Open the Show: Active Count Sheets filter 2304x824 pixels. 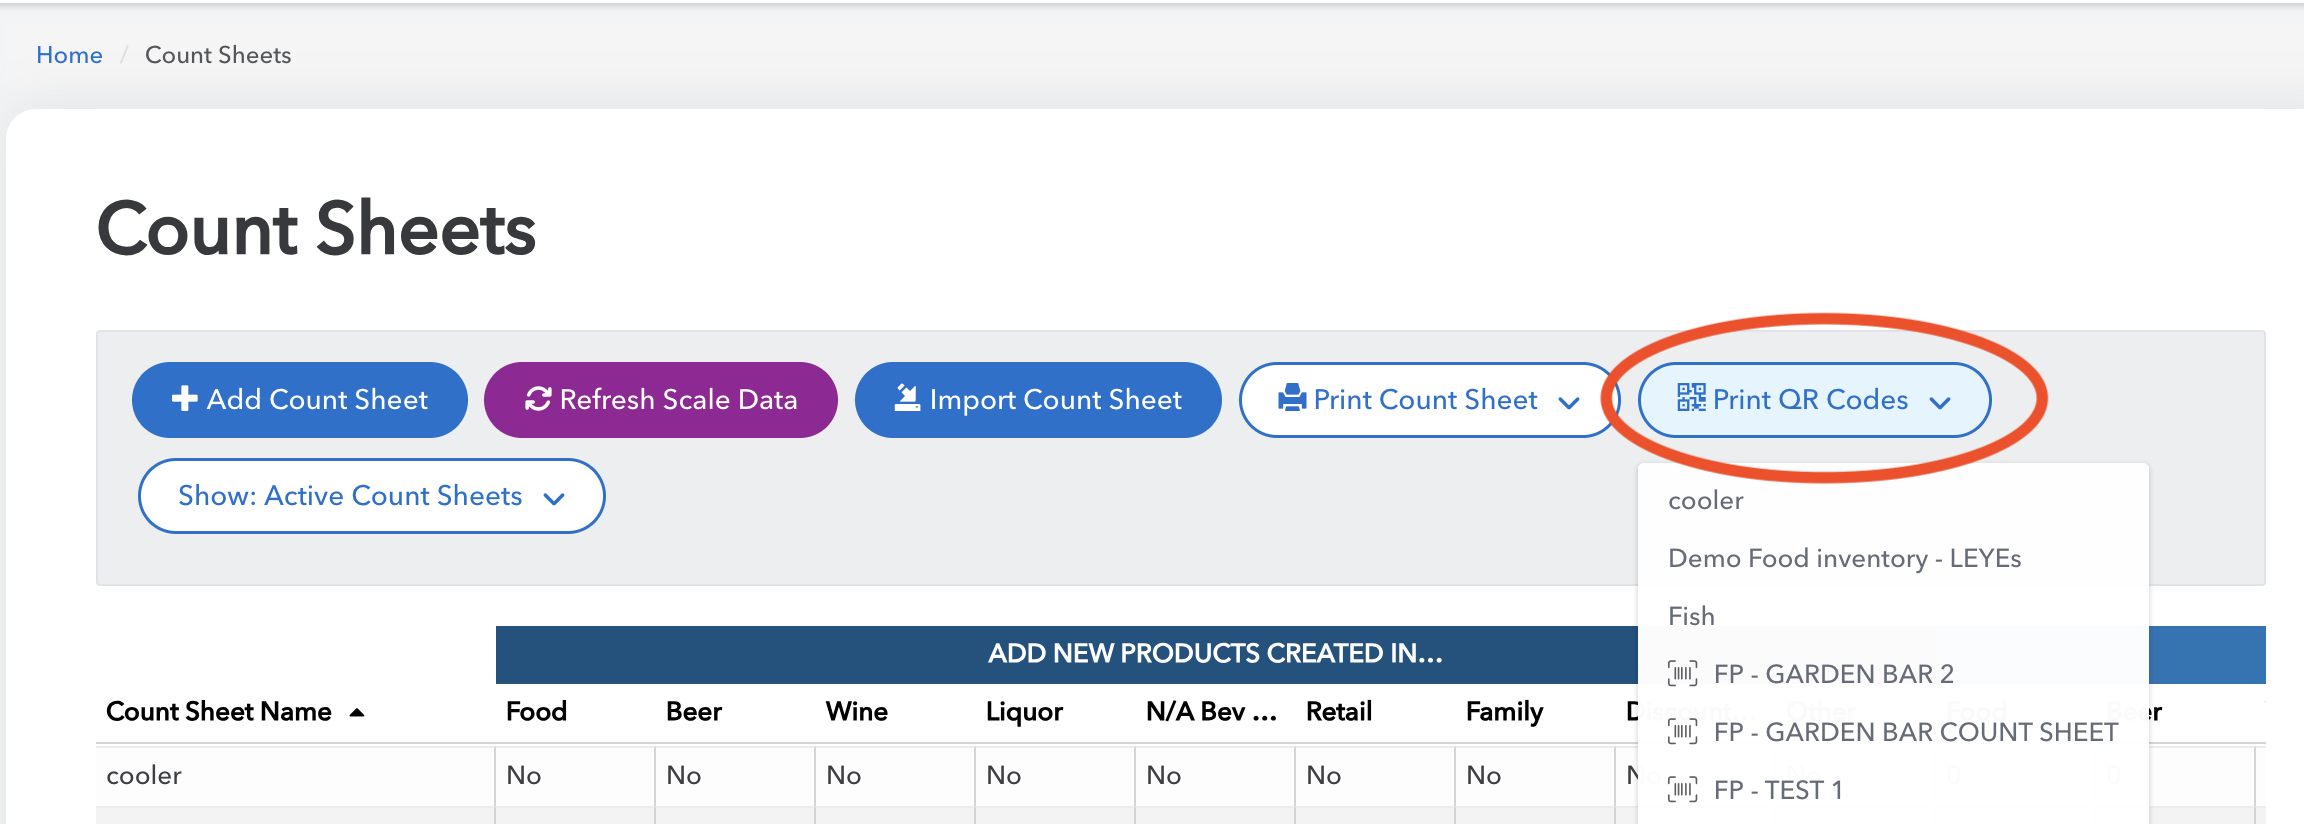(371, 496)
